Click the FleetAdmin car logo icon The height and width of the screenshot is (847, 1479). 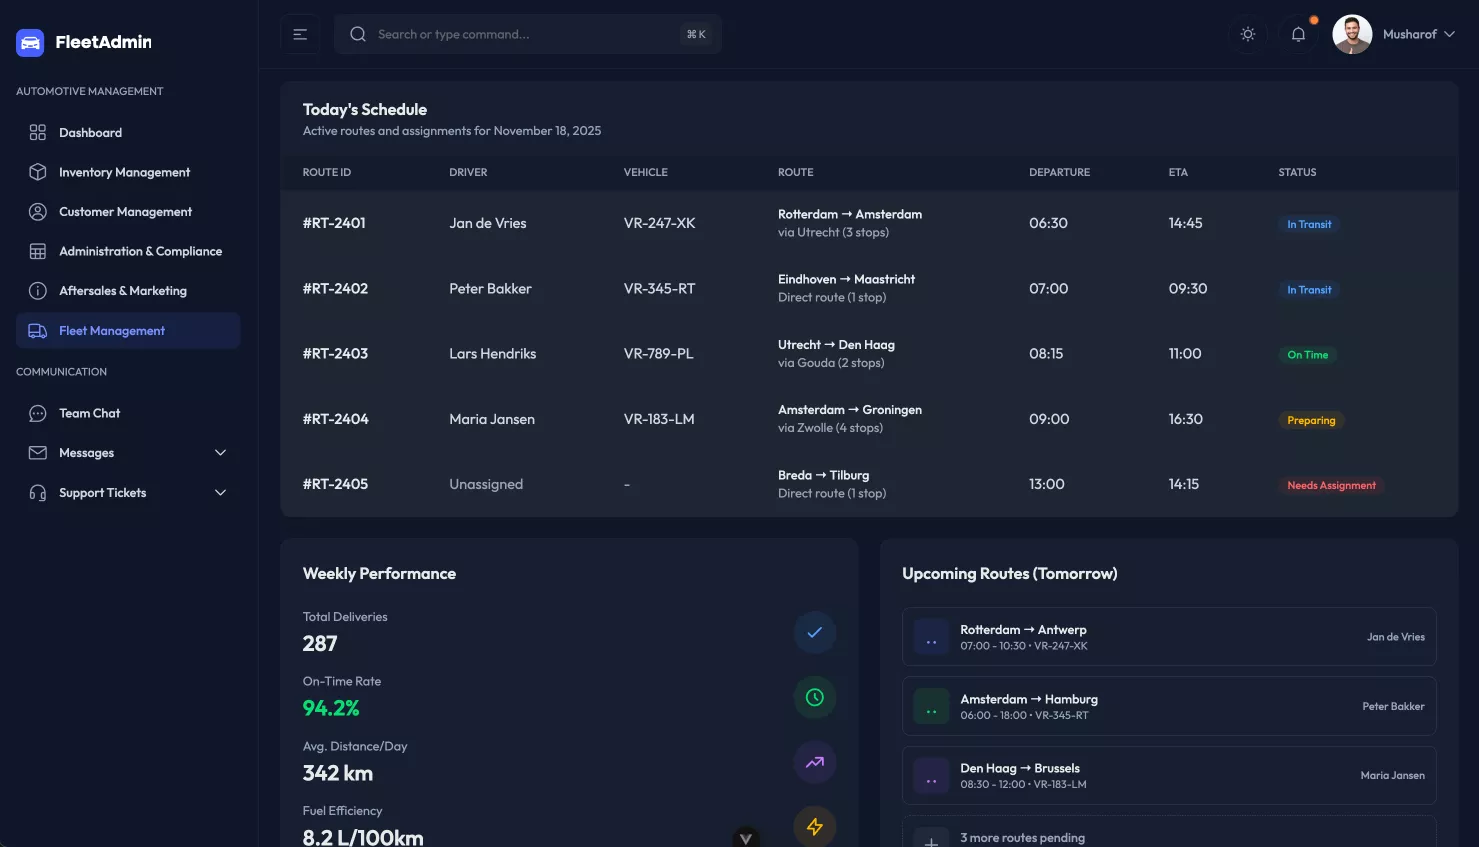point(30,42)
